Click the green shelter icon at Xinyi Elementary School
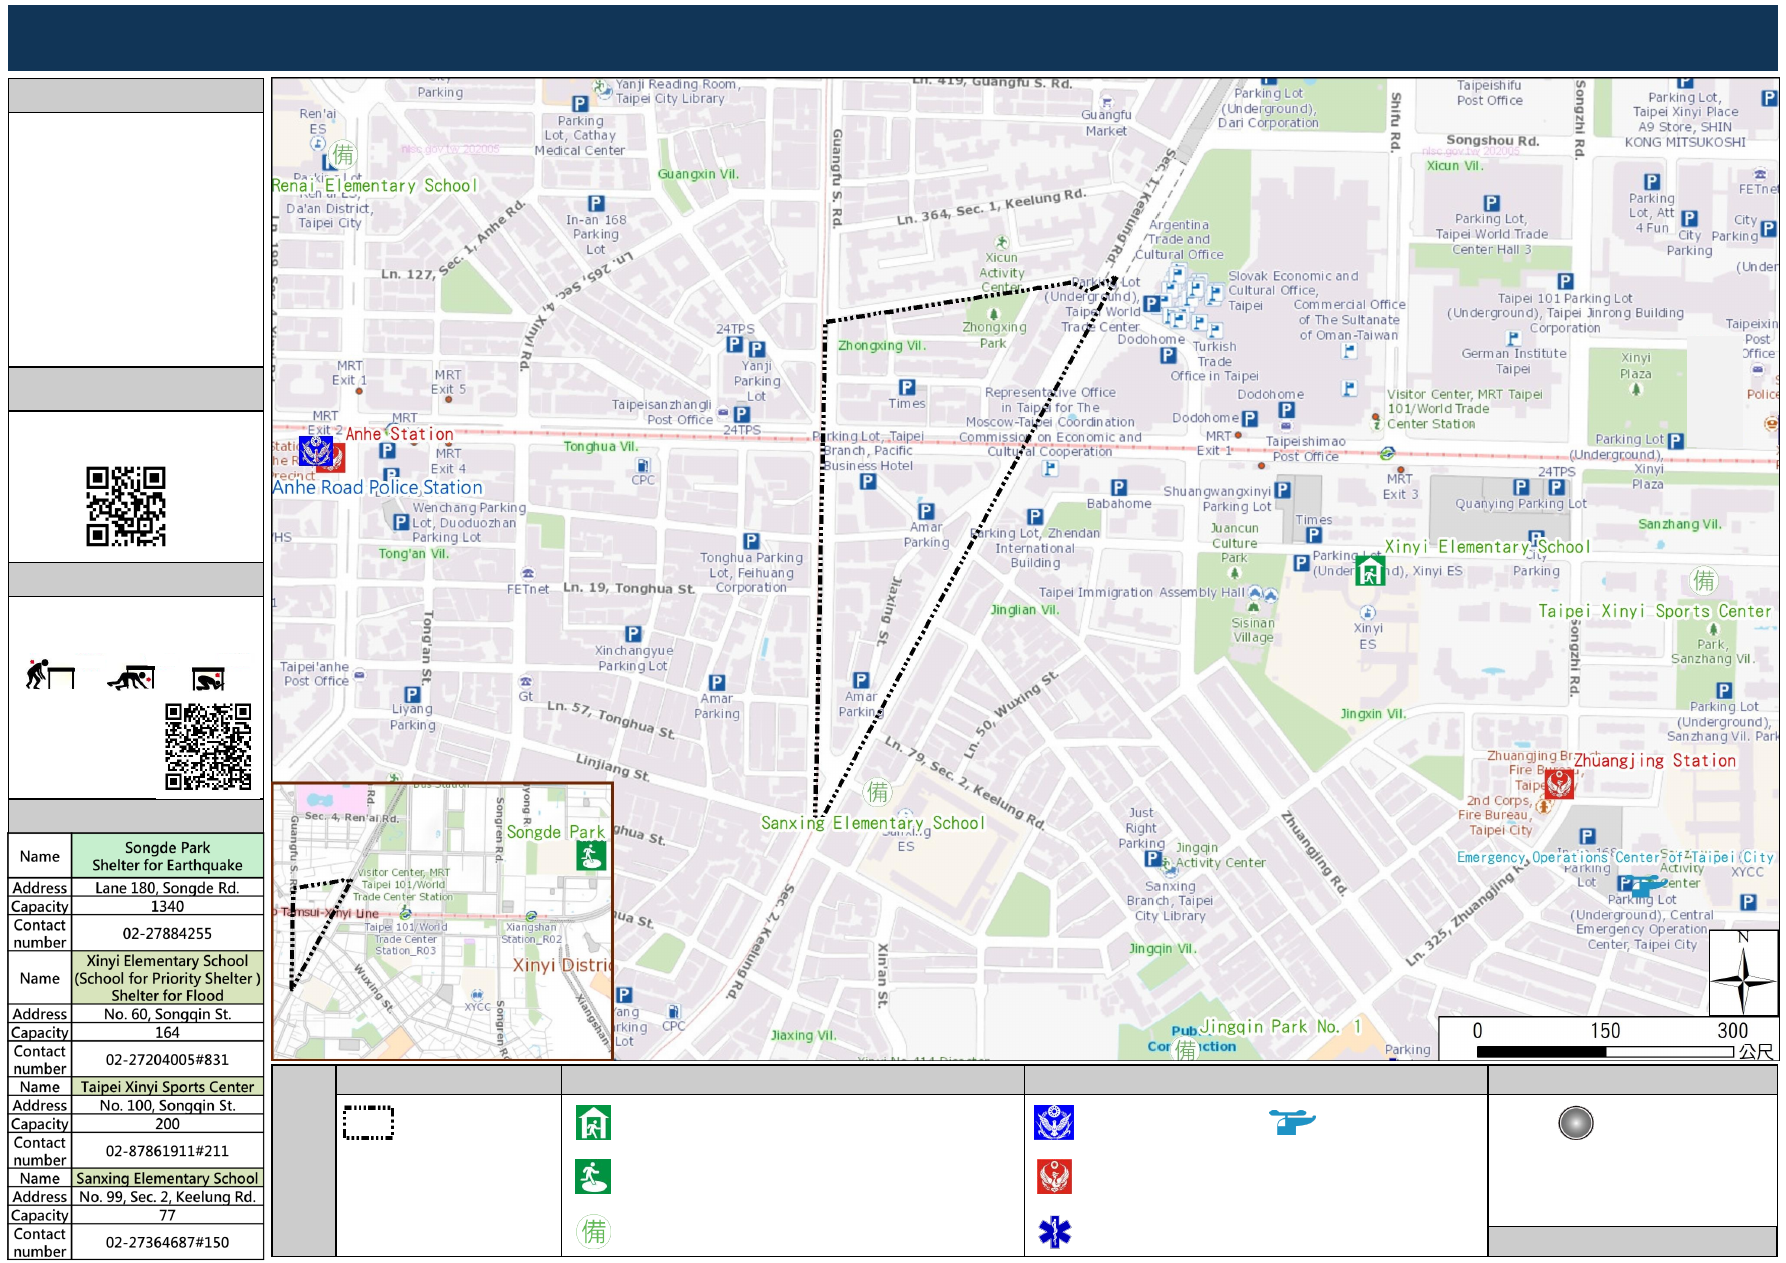The image size is (1786, 1263). tap(1370, 571)
